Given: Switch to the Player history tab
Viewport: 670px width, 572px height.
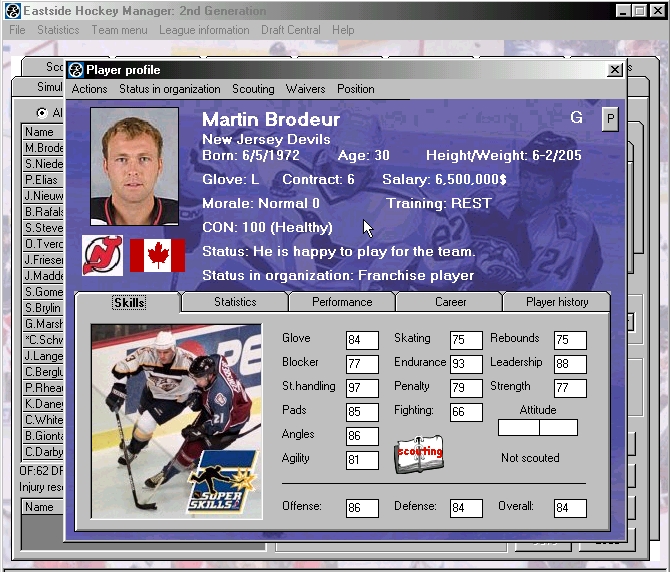Looking at the screenshot, I should [557, 302].
